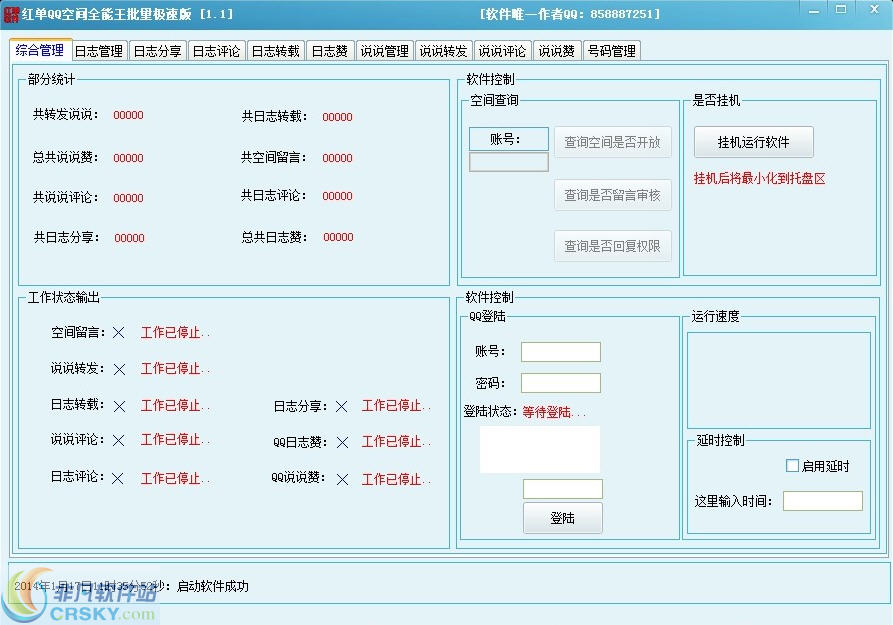
Task: Click the 查询空间是否开放 button
Action: [x=612, y=142]
